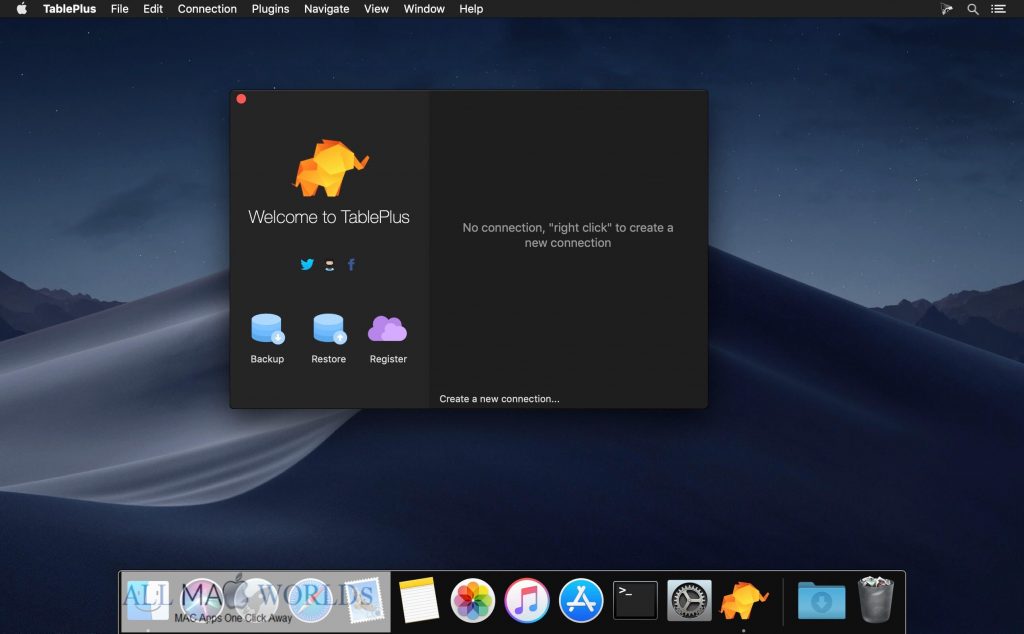Open the View menu
Viewport: 1024px width, 634px height.
click(x=376, y=8)
